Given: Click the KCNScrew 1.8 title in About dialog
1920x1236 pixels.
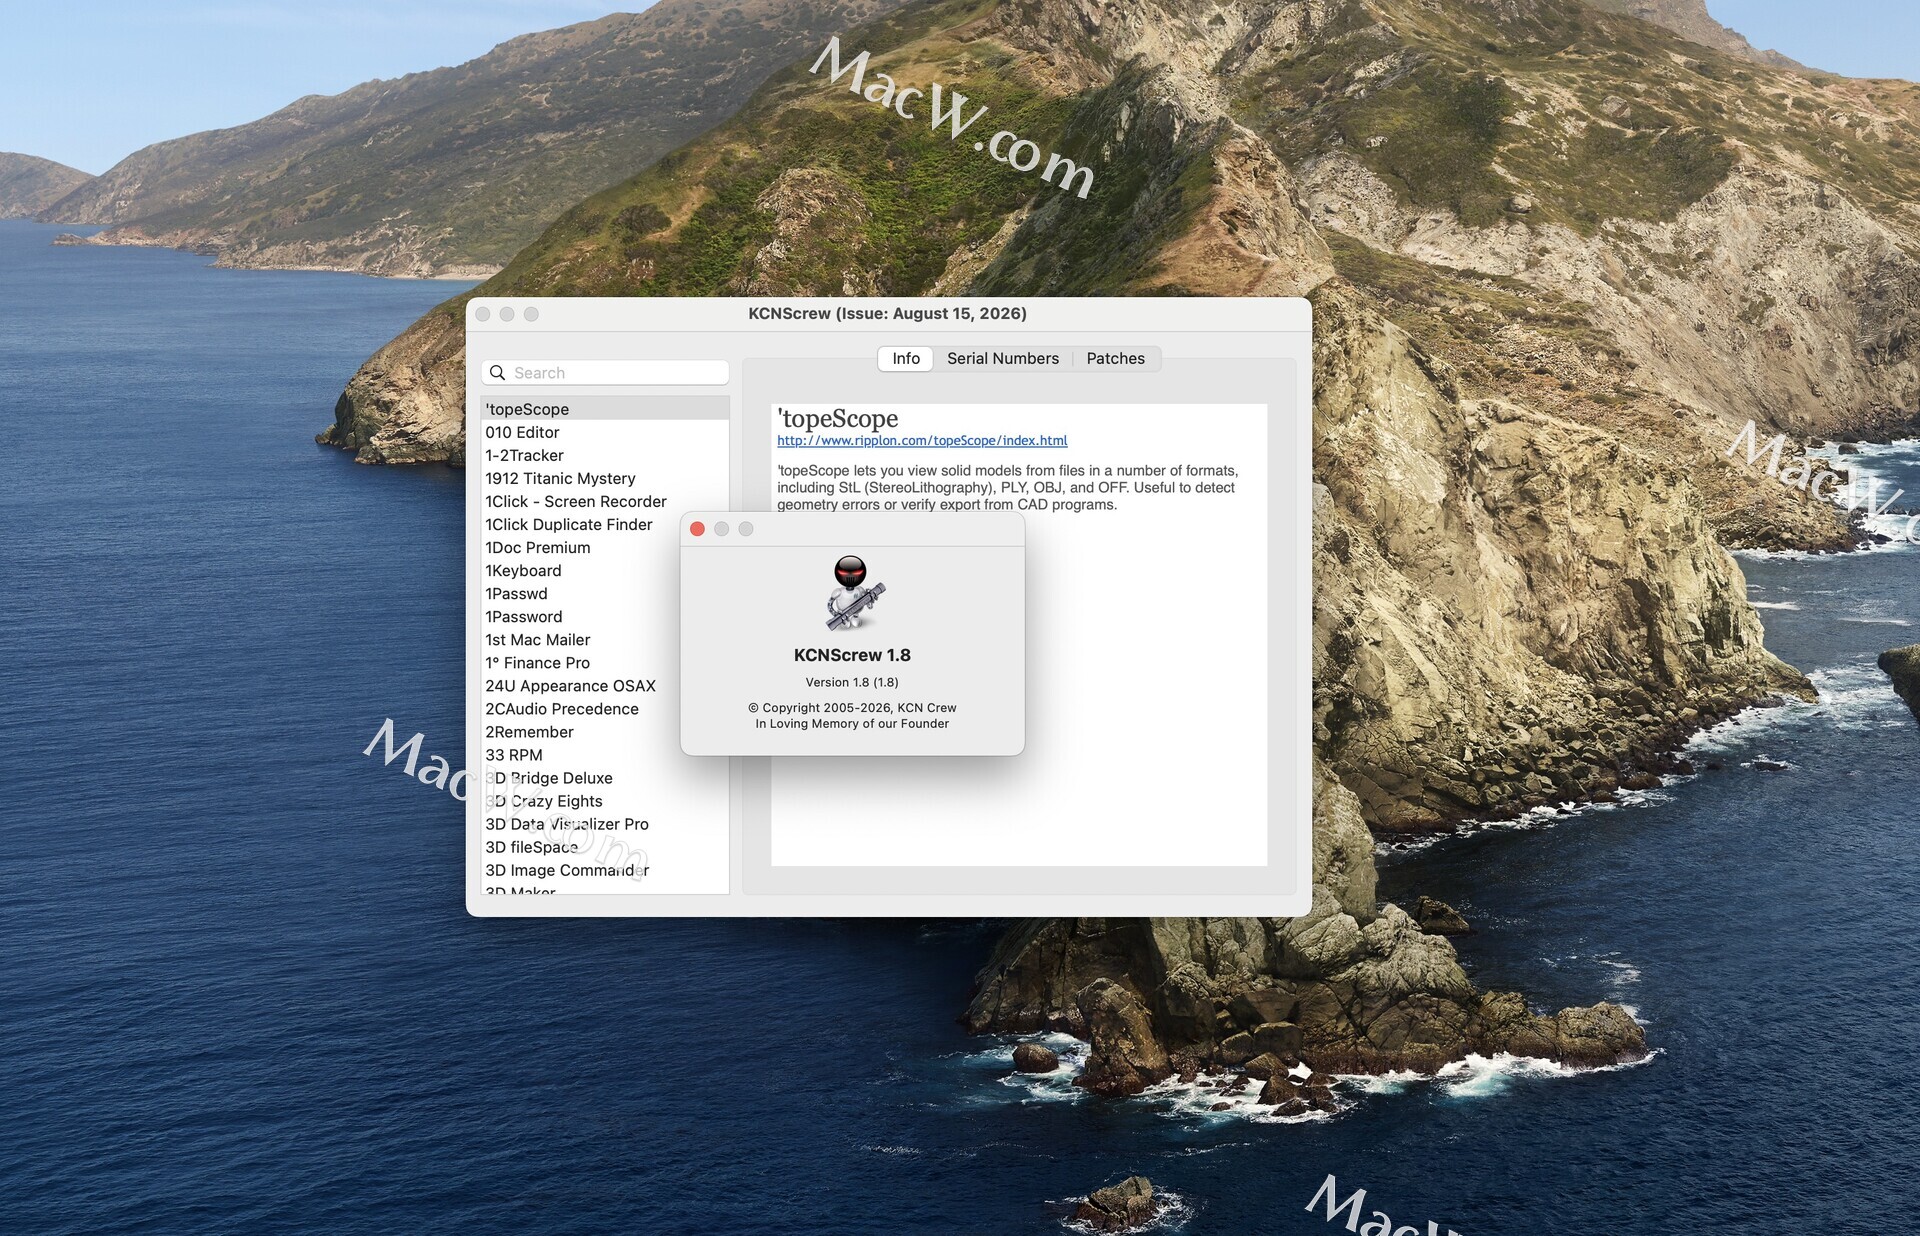Looking at the screenshot, I should click(852, 655).
